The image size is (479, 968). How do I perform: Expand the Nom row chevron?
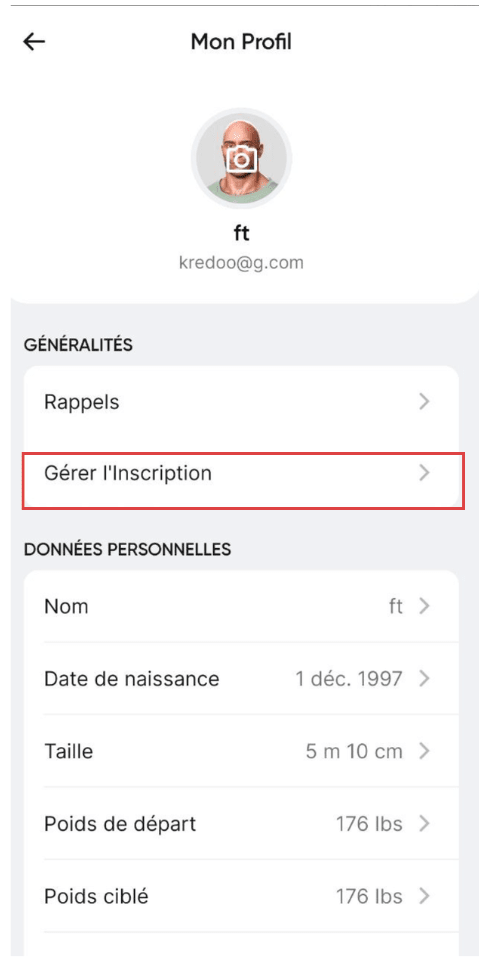424,606
